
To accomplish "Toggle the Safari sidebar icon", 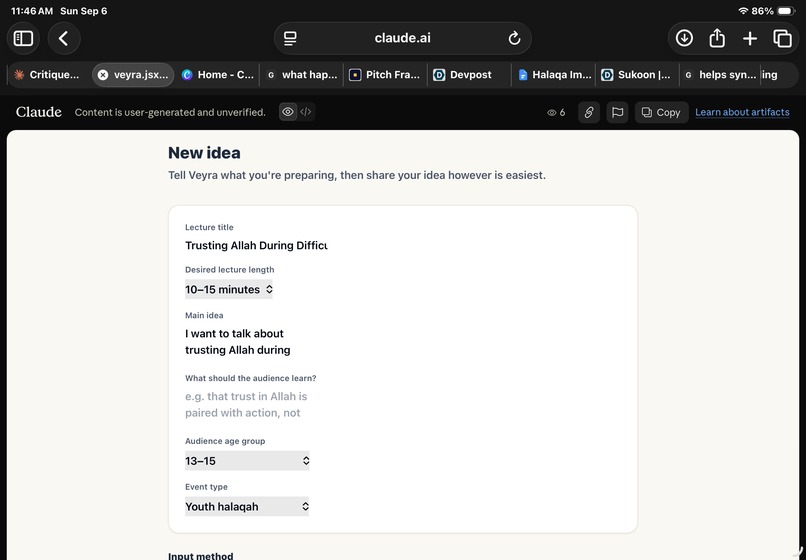I will (23, 39).
